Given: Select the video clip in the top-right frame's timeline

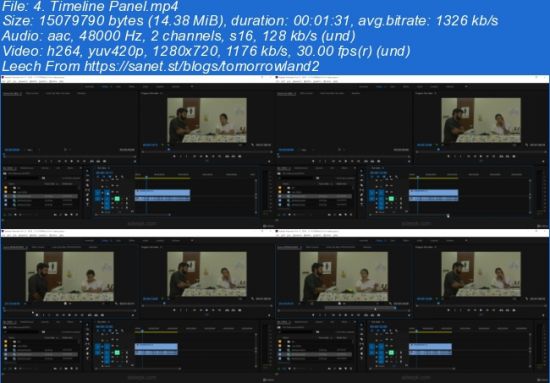Looking at the screenshot, I should click(x=434, y=193).
